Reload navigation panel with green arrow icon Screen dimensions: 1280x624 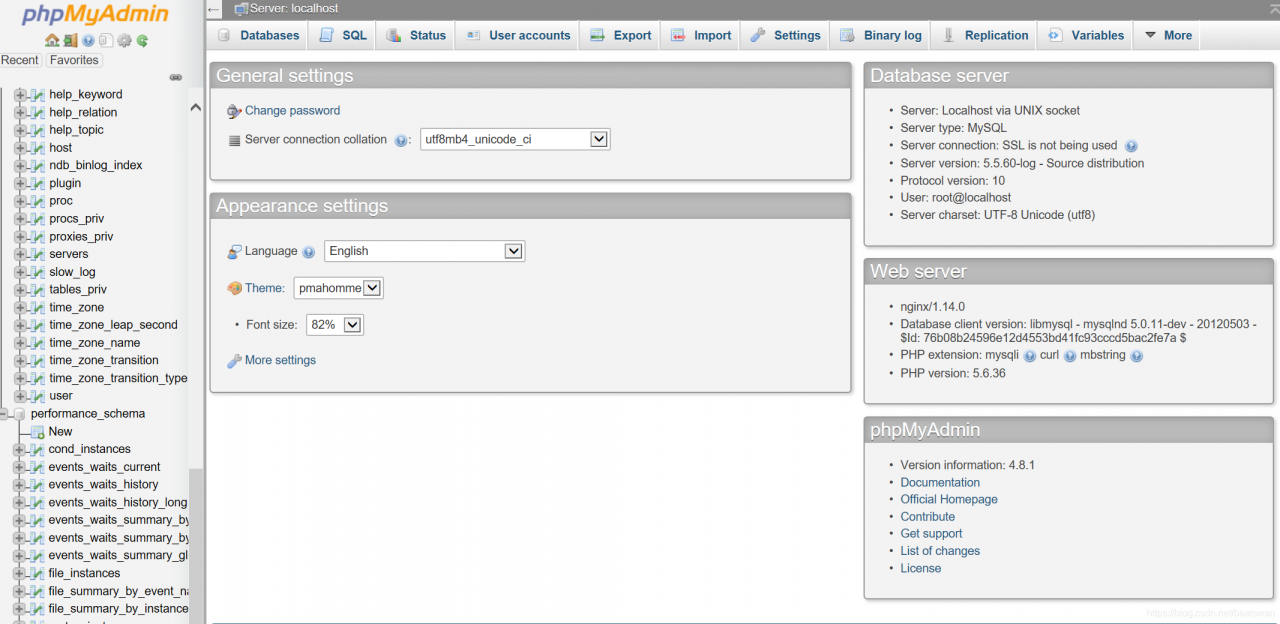pyautogui.click(x=142, y=41)
